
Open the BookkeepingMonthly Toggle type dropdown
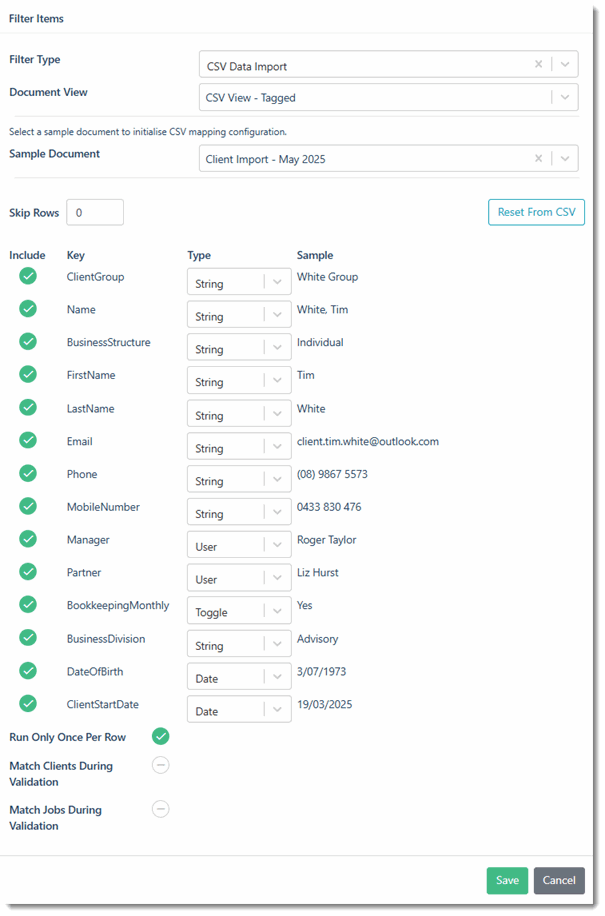239,611
